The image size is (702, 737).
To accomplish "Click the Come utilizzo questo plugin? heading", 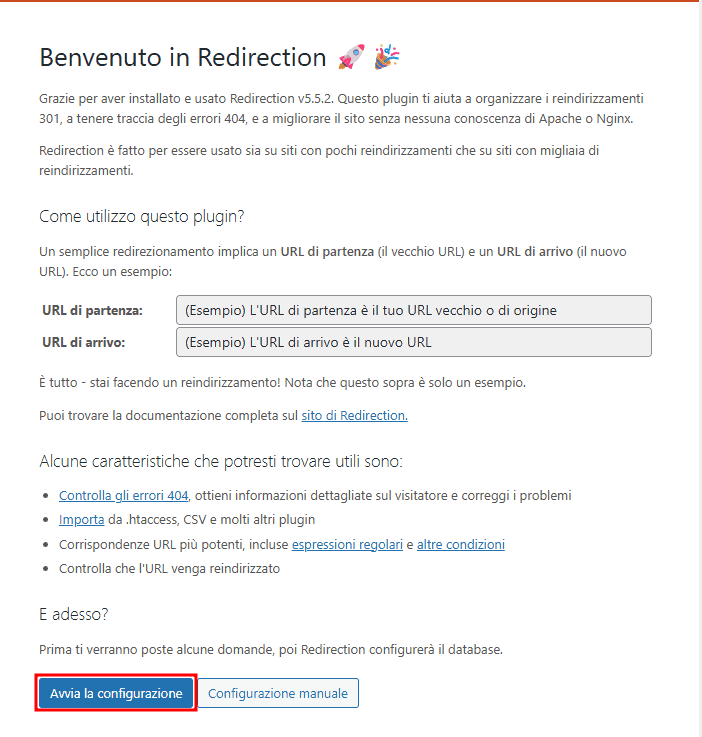I will pyautogui.click(x=142, y=217).
